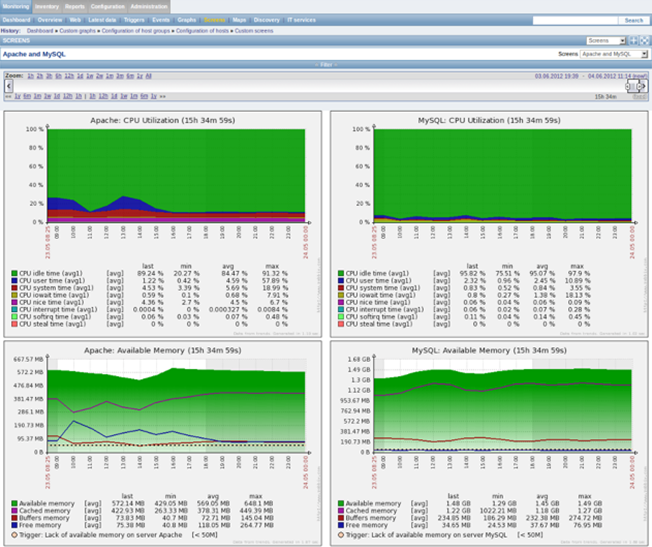Go to Latest data submenu
652x547 pixels.
102,20
